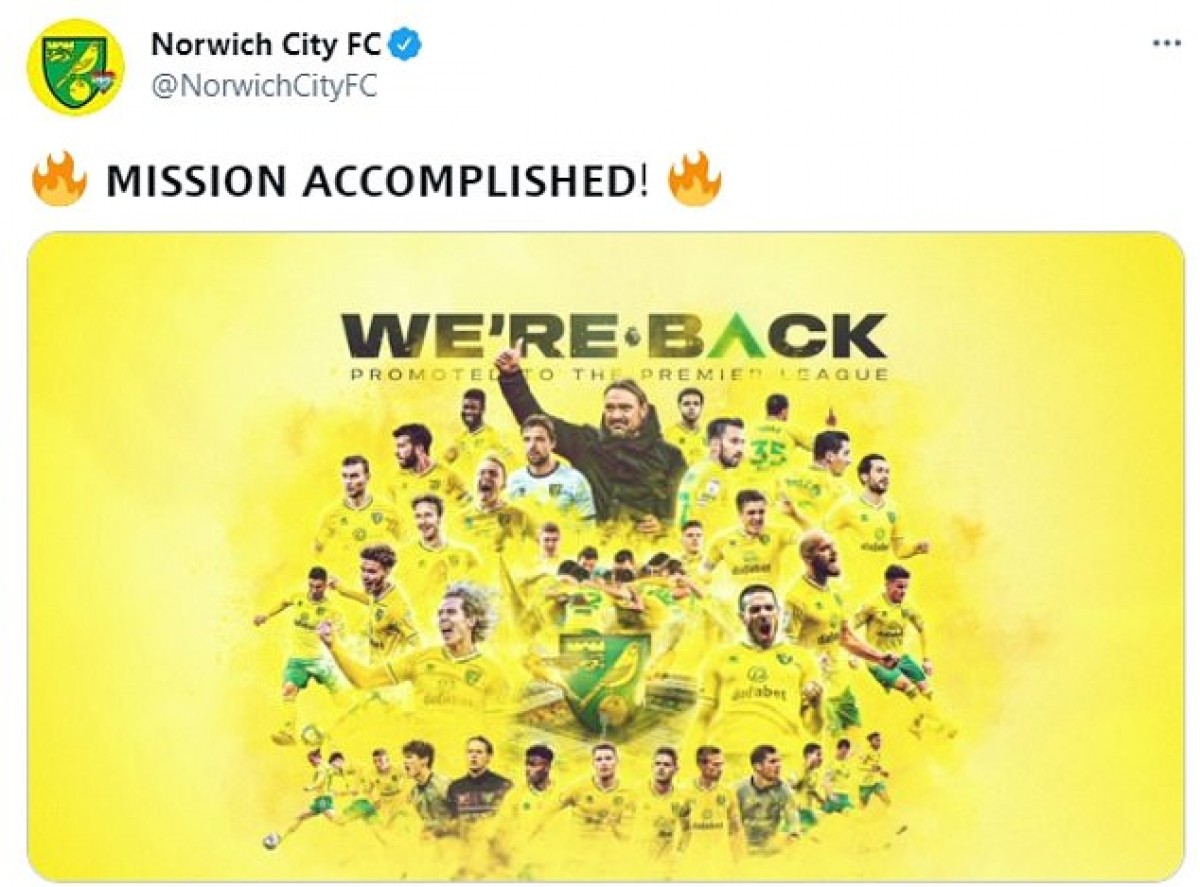Click the football at poster's bottom left

click(272, 842)
